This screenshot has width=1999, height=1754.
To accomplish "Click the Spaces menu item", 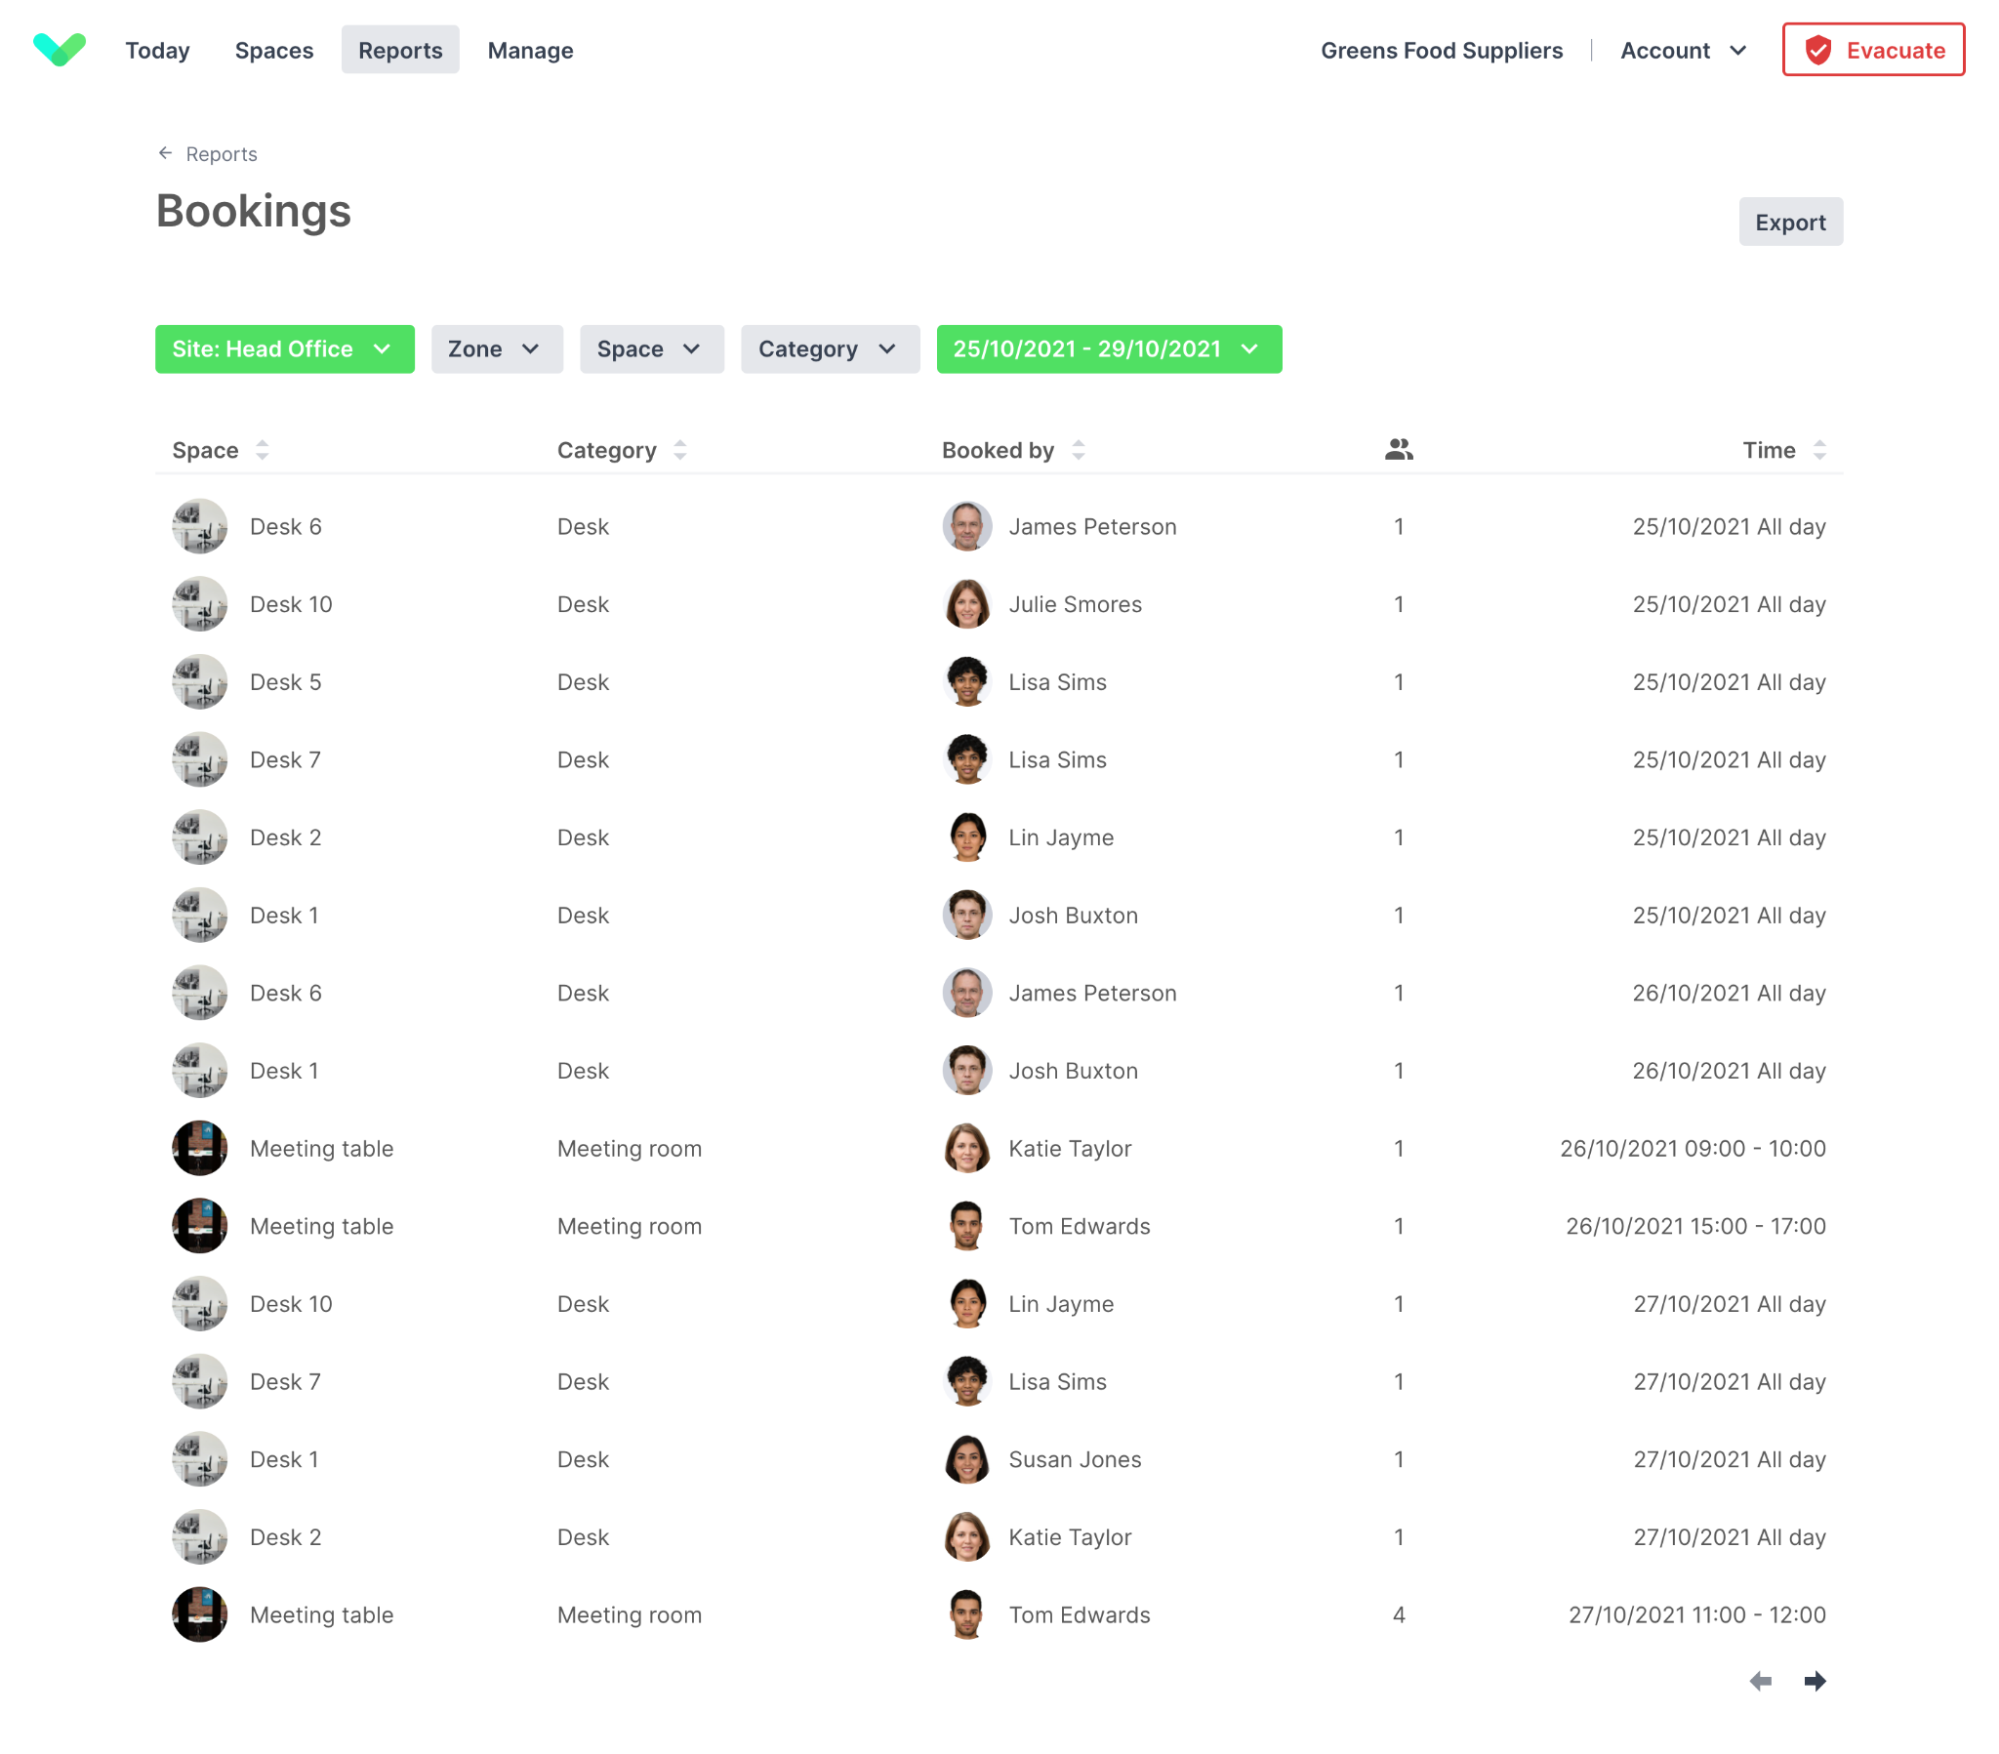I will pyautogui.click(x=272, y=49).
